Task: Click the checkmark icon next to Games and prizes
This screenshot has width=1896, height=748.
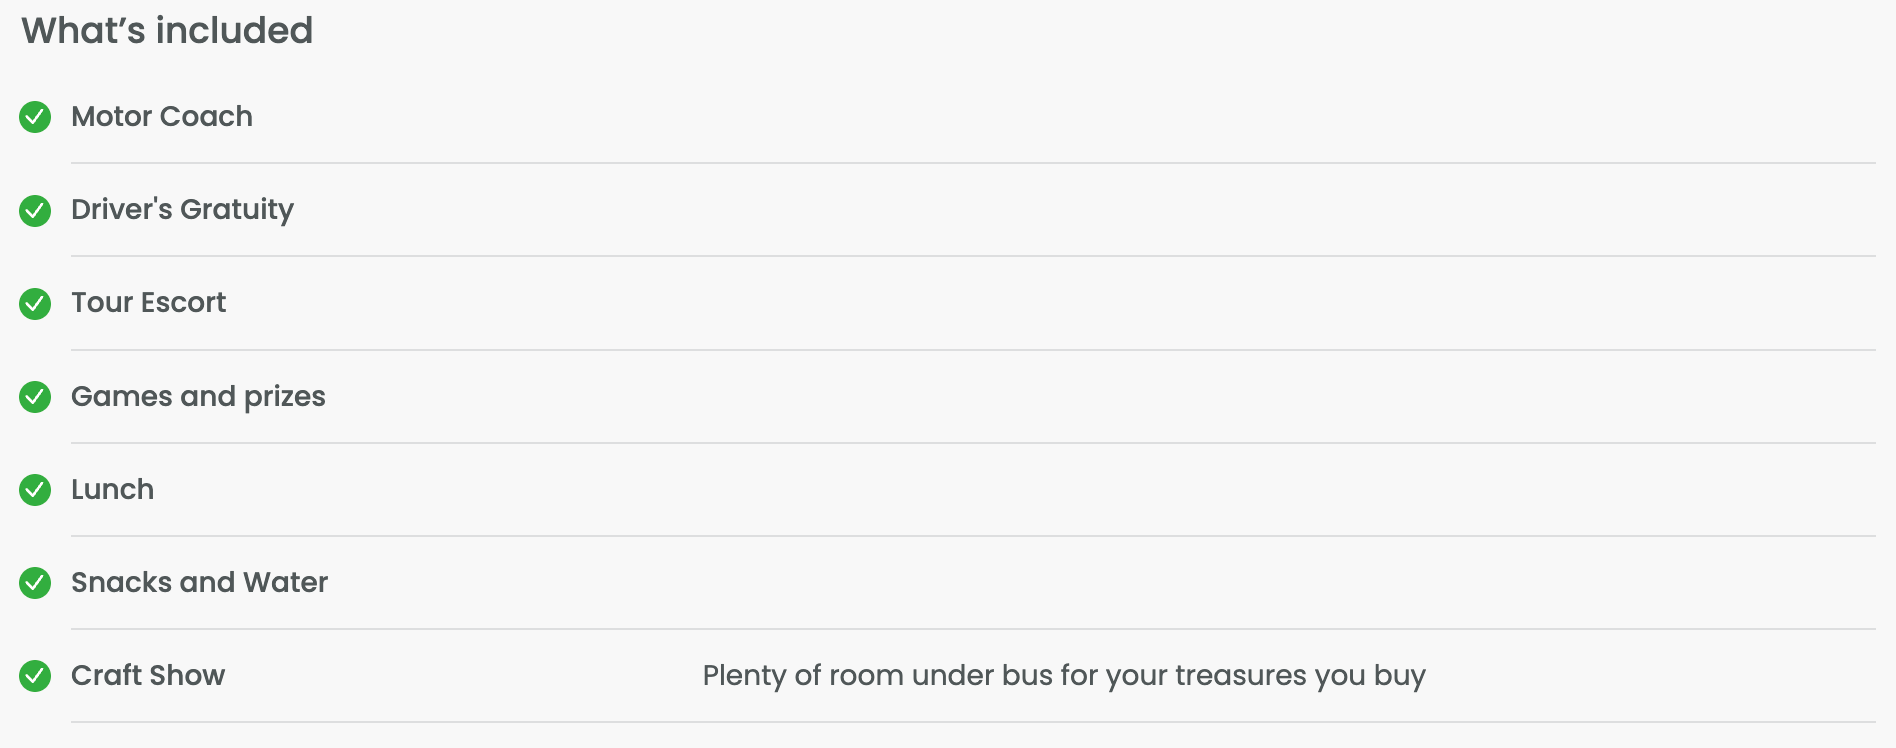Action: pos(35,397)
